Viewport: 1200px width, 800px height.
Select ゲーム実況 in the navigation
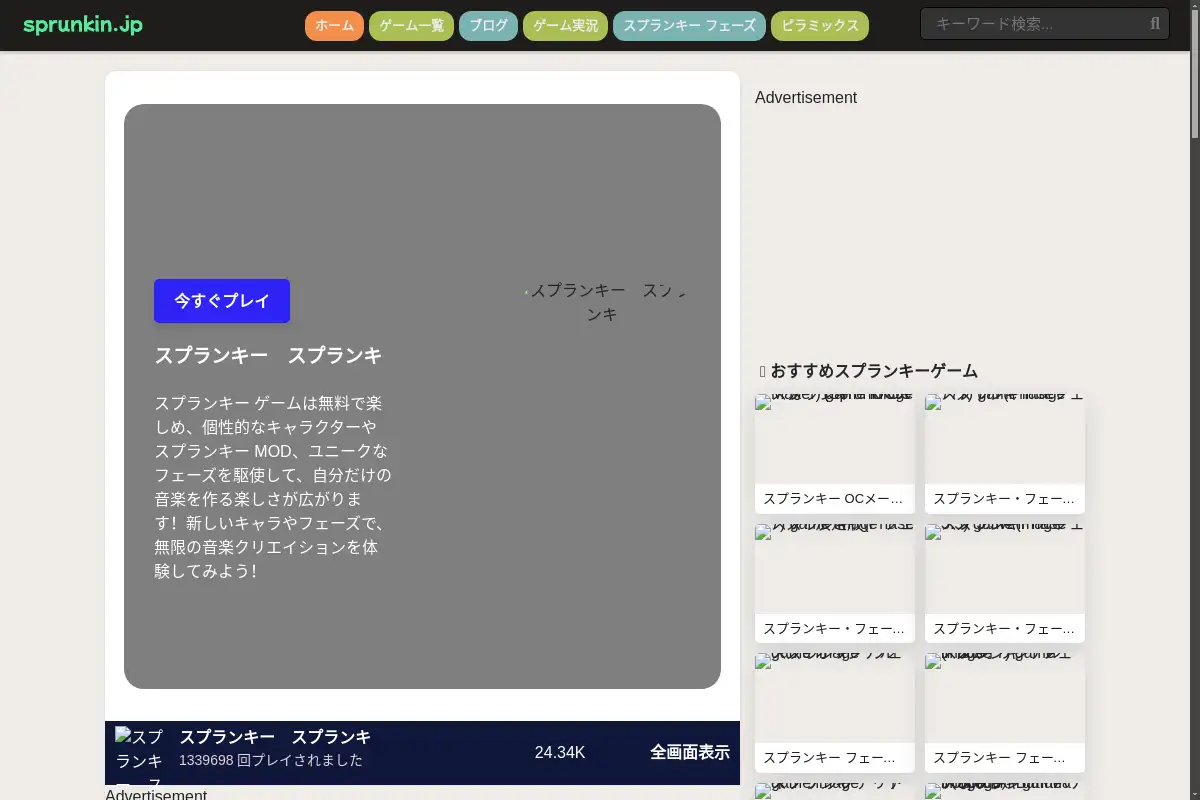tap(565, 26)
